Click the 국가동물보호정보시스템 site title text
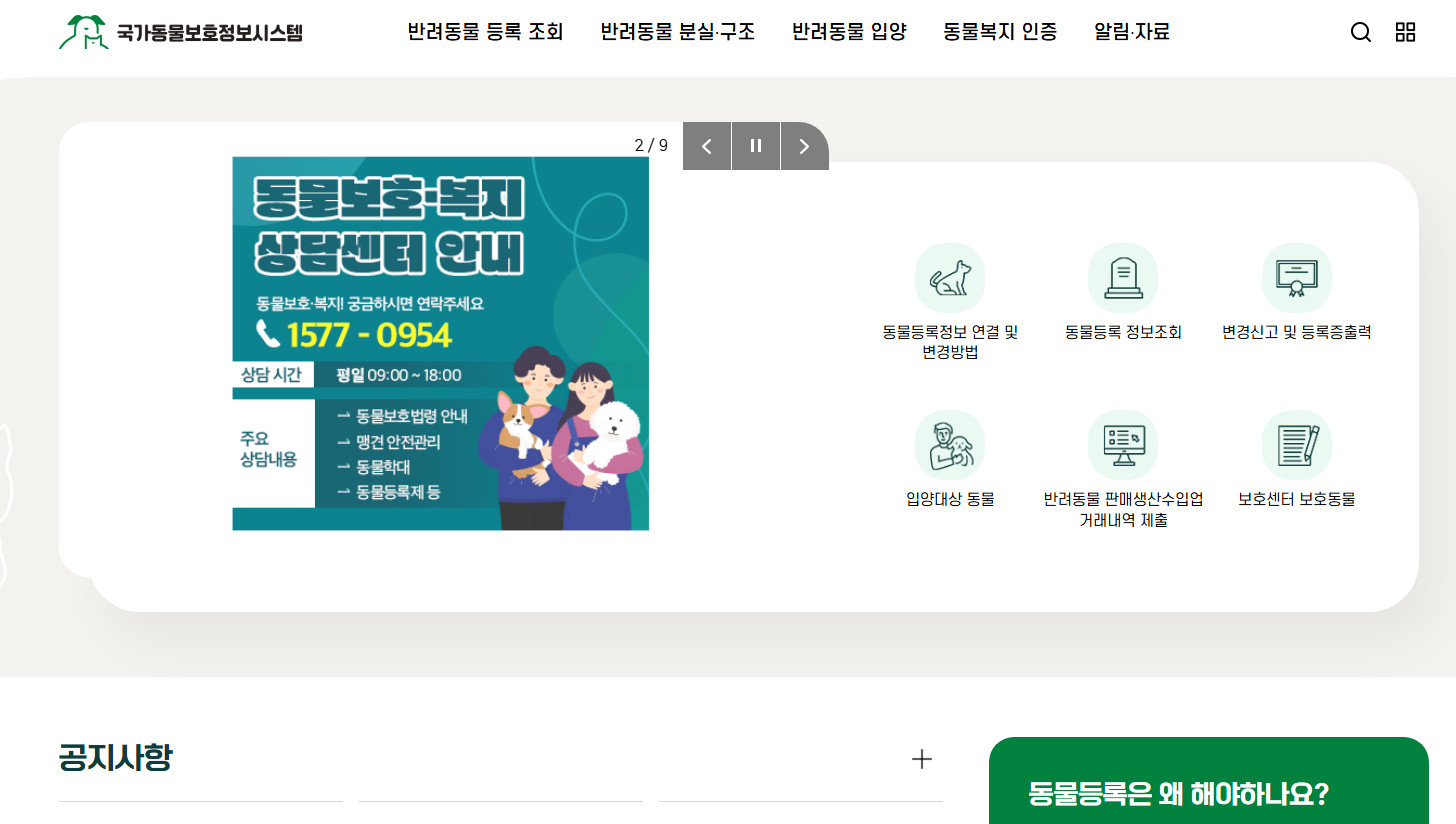Screen dimensions: 1456x824 click(x=209, y=33)
